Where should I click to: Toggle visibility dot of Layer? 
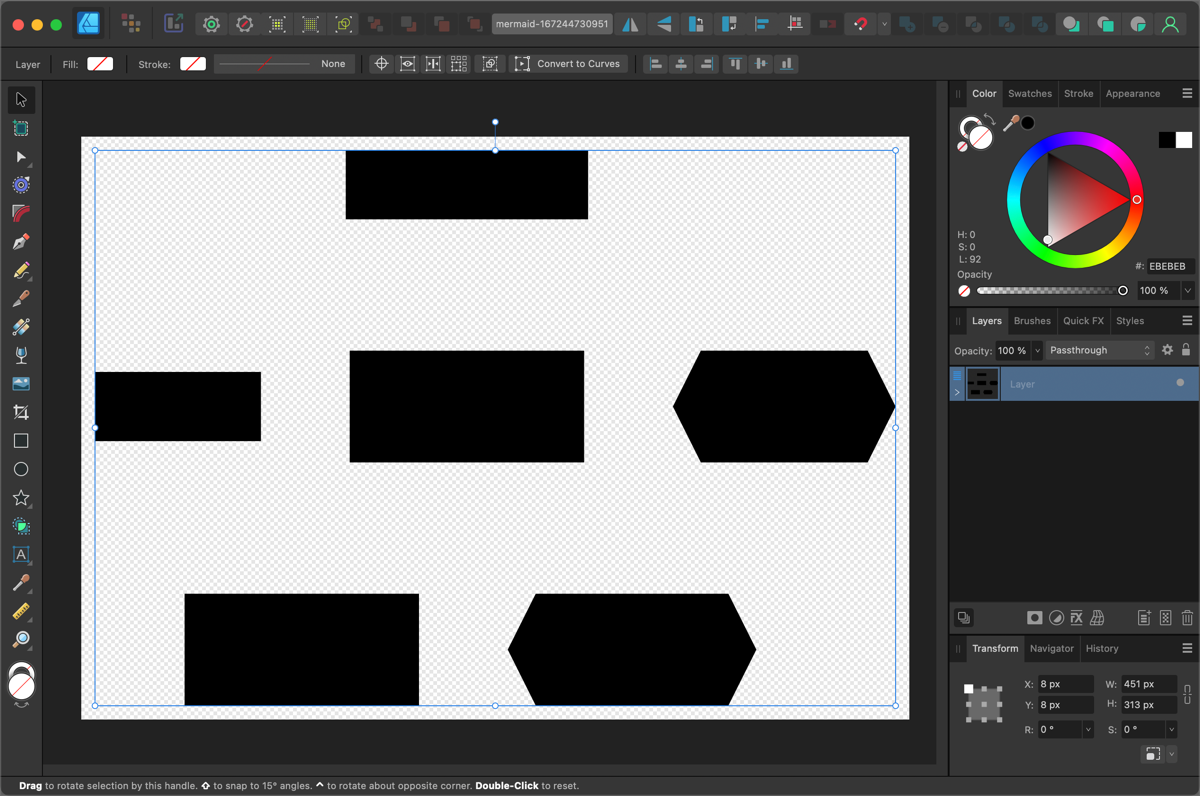[x=1180, y=383]
